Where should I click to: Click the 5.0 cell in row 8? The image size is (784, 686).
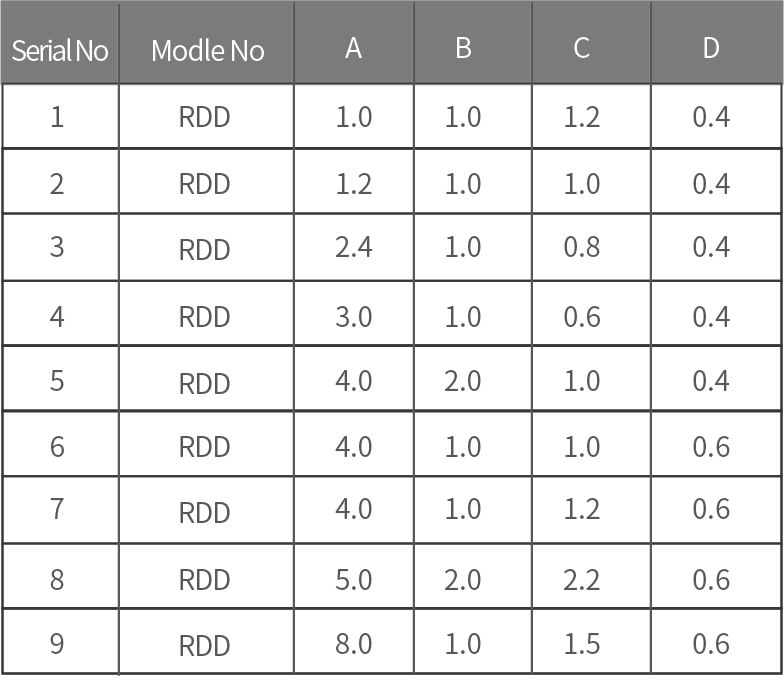[354, 579]
